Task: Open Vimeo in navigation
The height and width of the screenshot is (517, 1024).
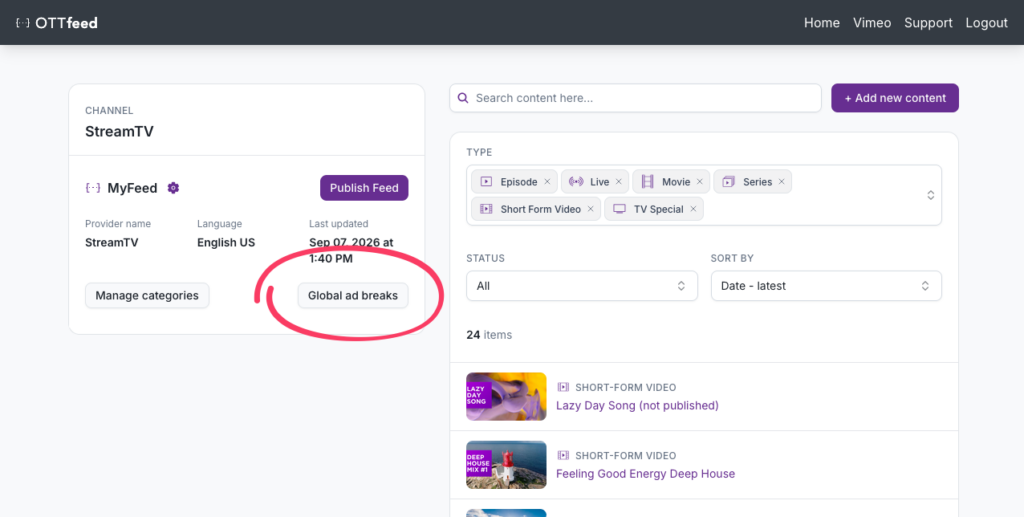Action: click(872, 23)
